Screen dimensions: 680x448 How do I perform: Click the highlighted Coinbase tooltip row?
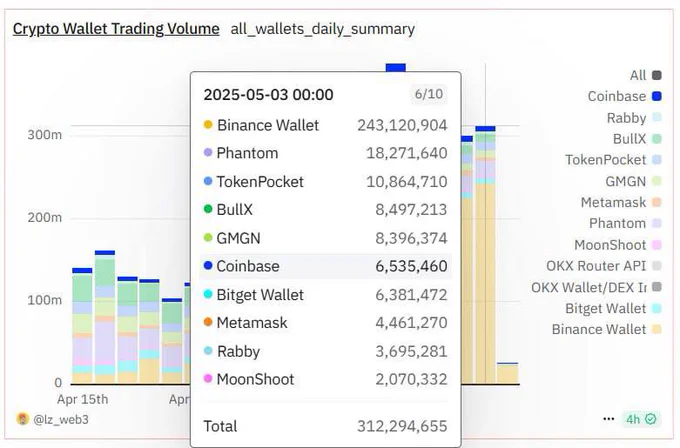pyautogui.click(x=325, y=266)
